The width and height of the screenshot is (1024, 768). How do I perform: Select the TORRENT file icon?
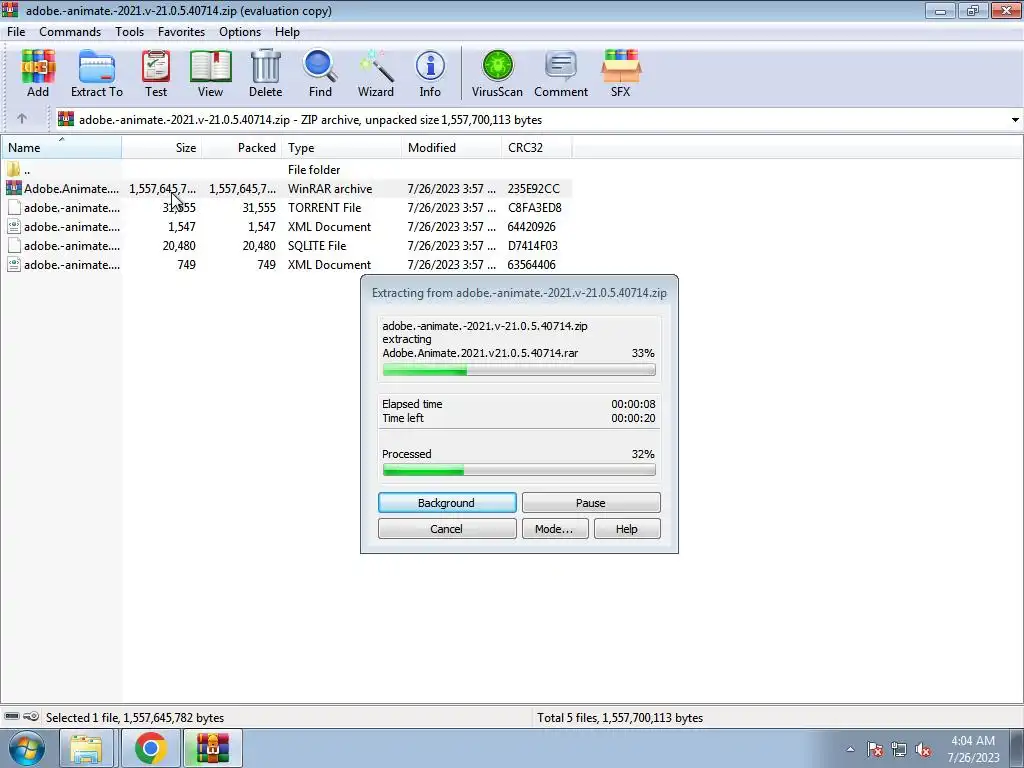coord(14,208)
